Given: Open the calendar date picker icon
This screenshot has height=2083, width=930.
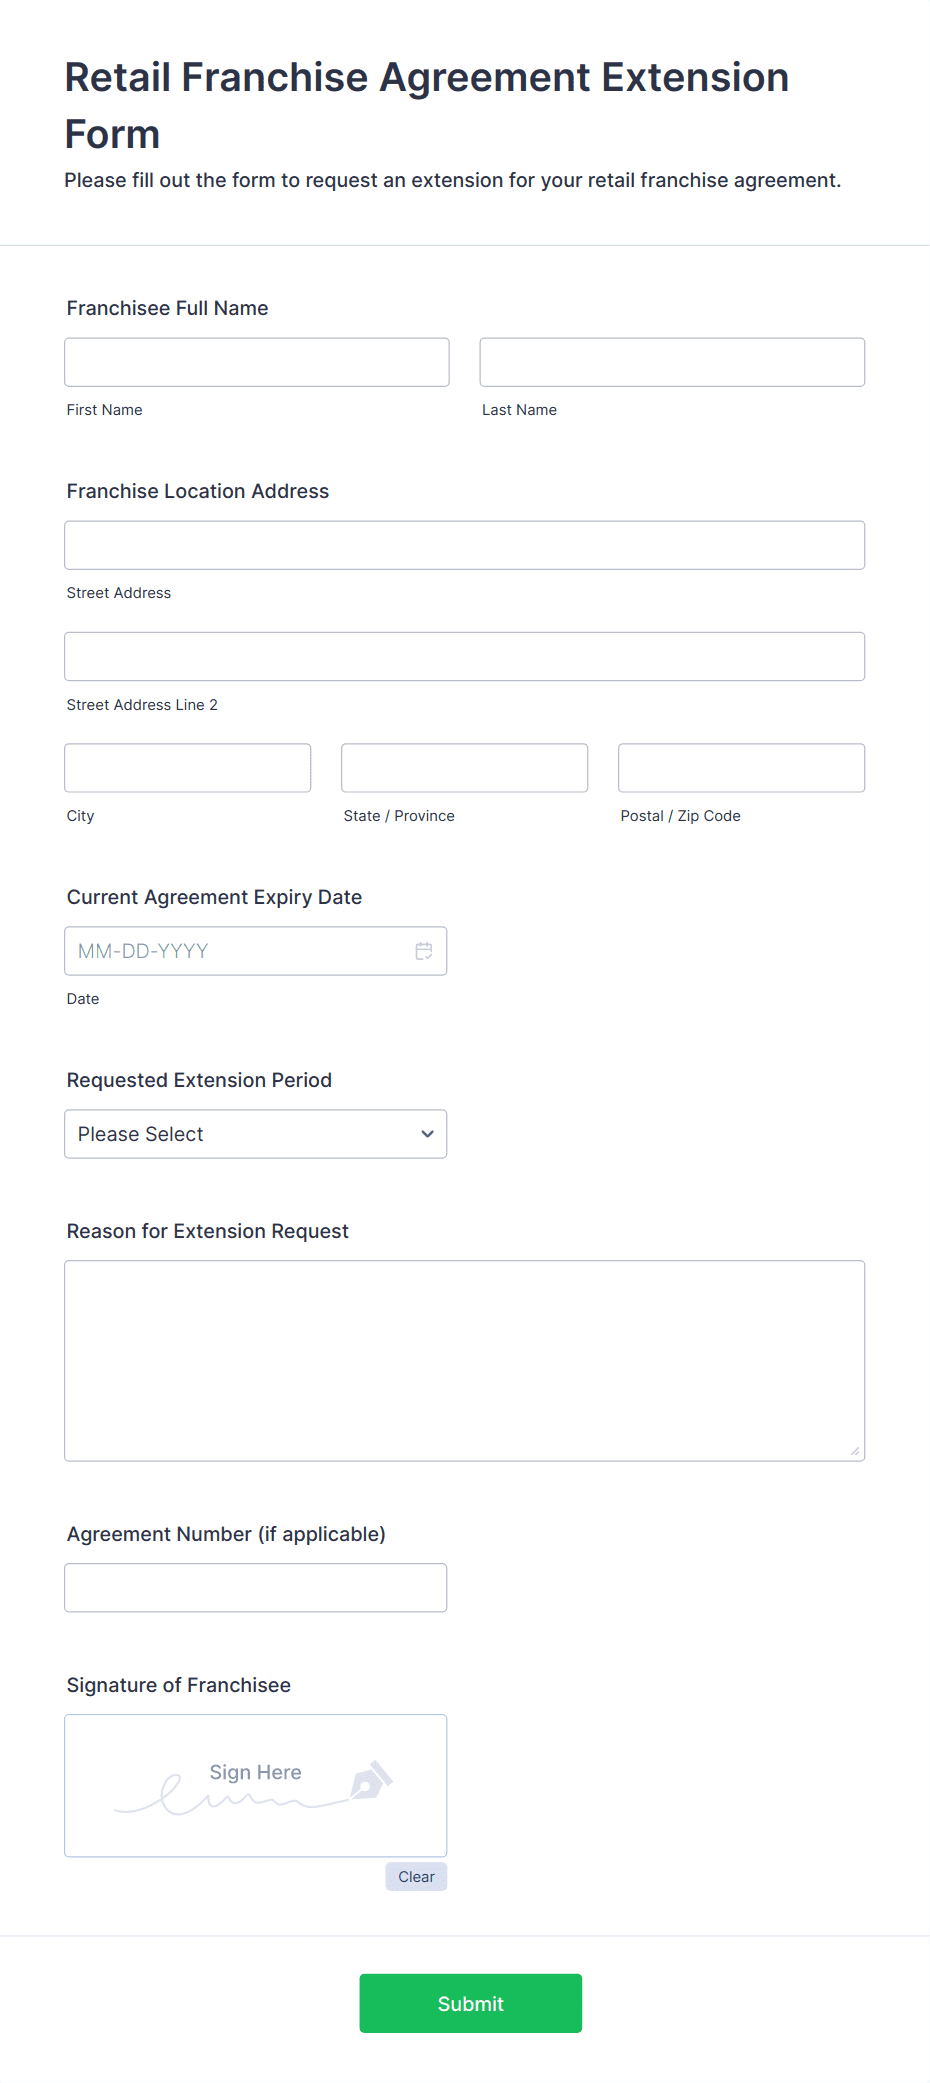Looking at the screenshot, I should click(x=424, y=951).
